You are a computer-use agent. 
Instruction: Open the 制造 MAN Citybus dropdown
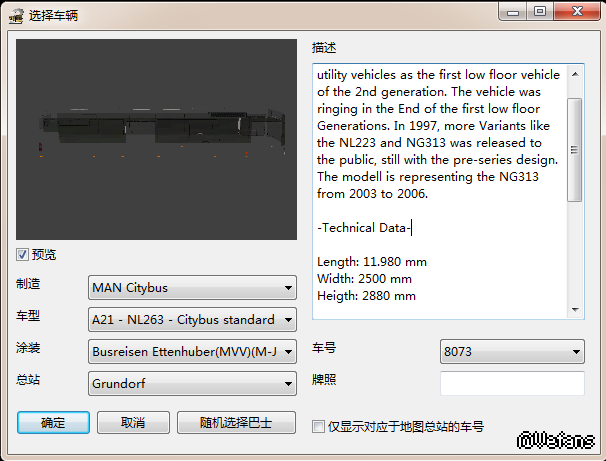coord(192,287)
